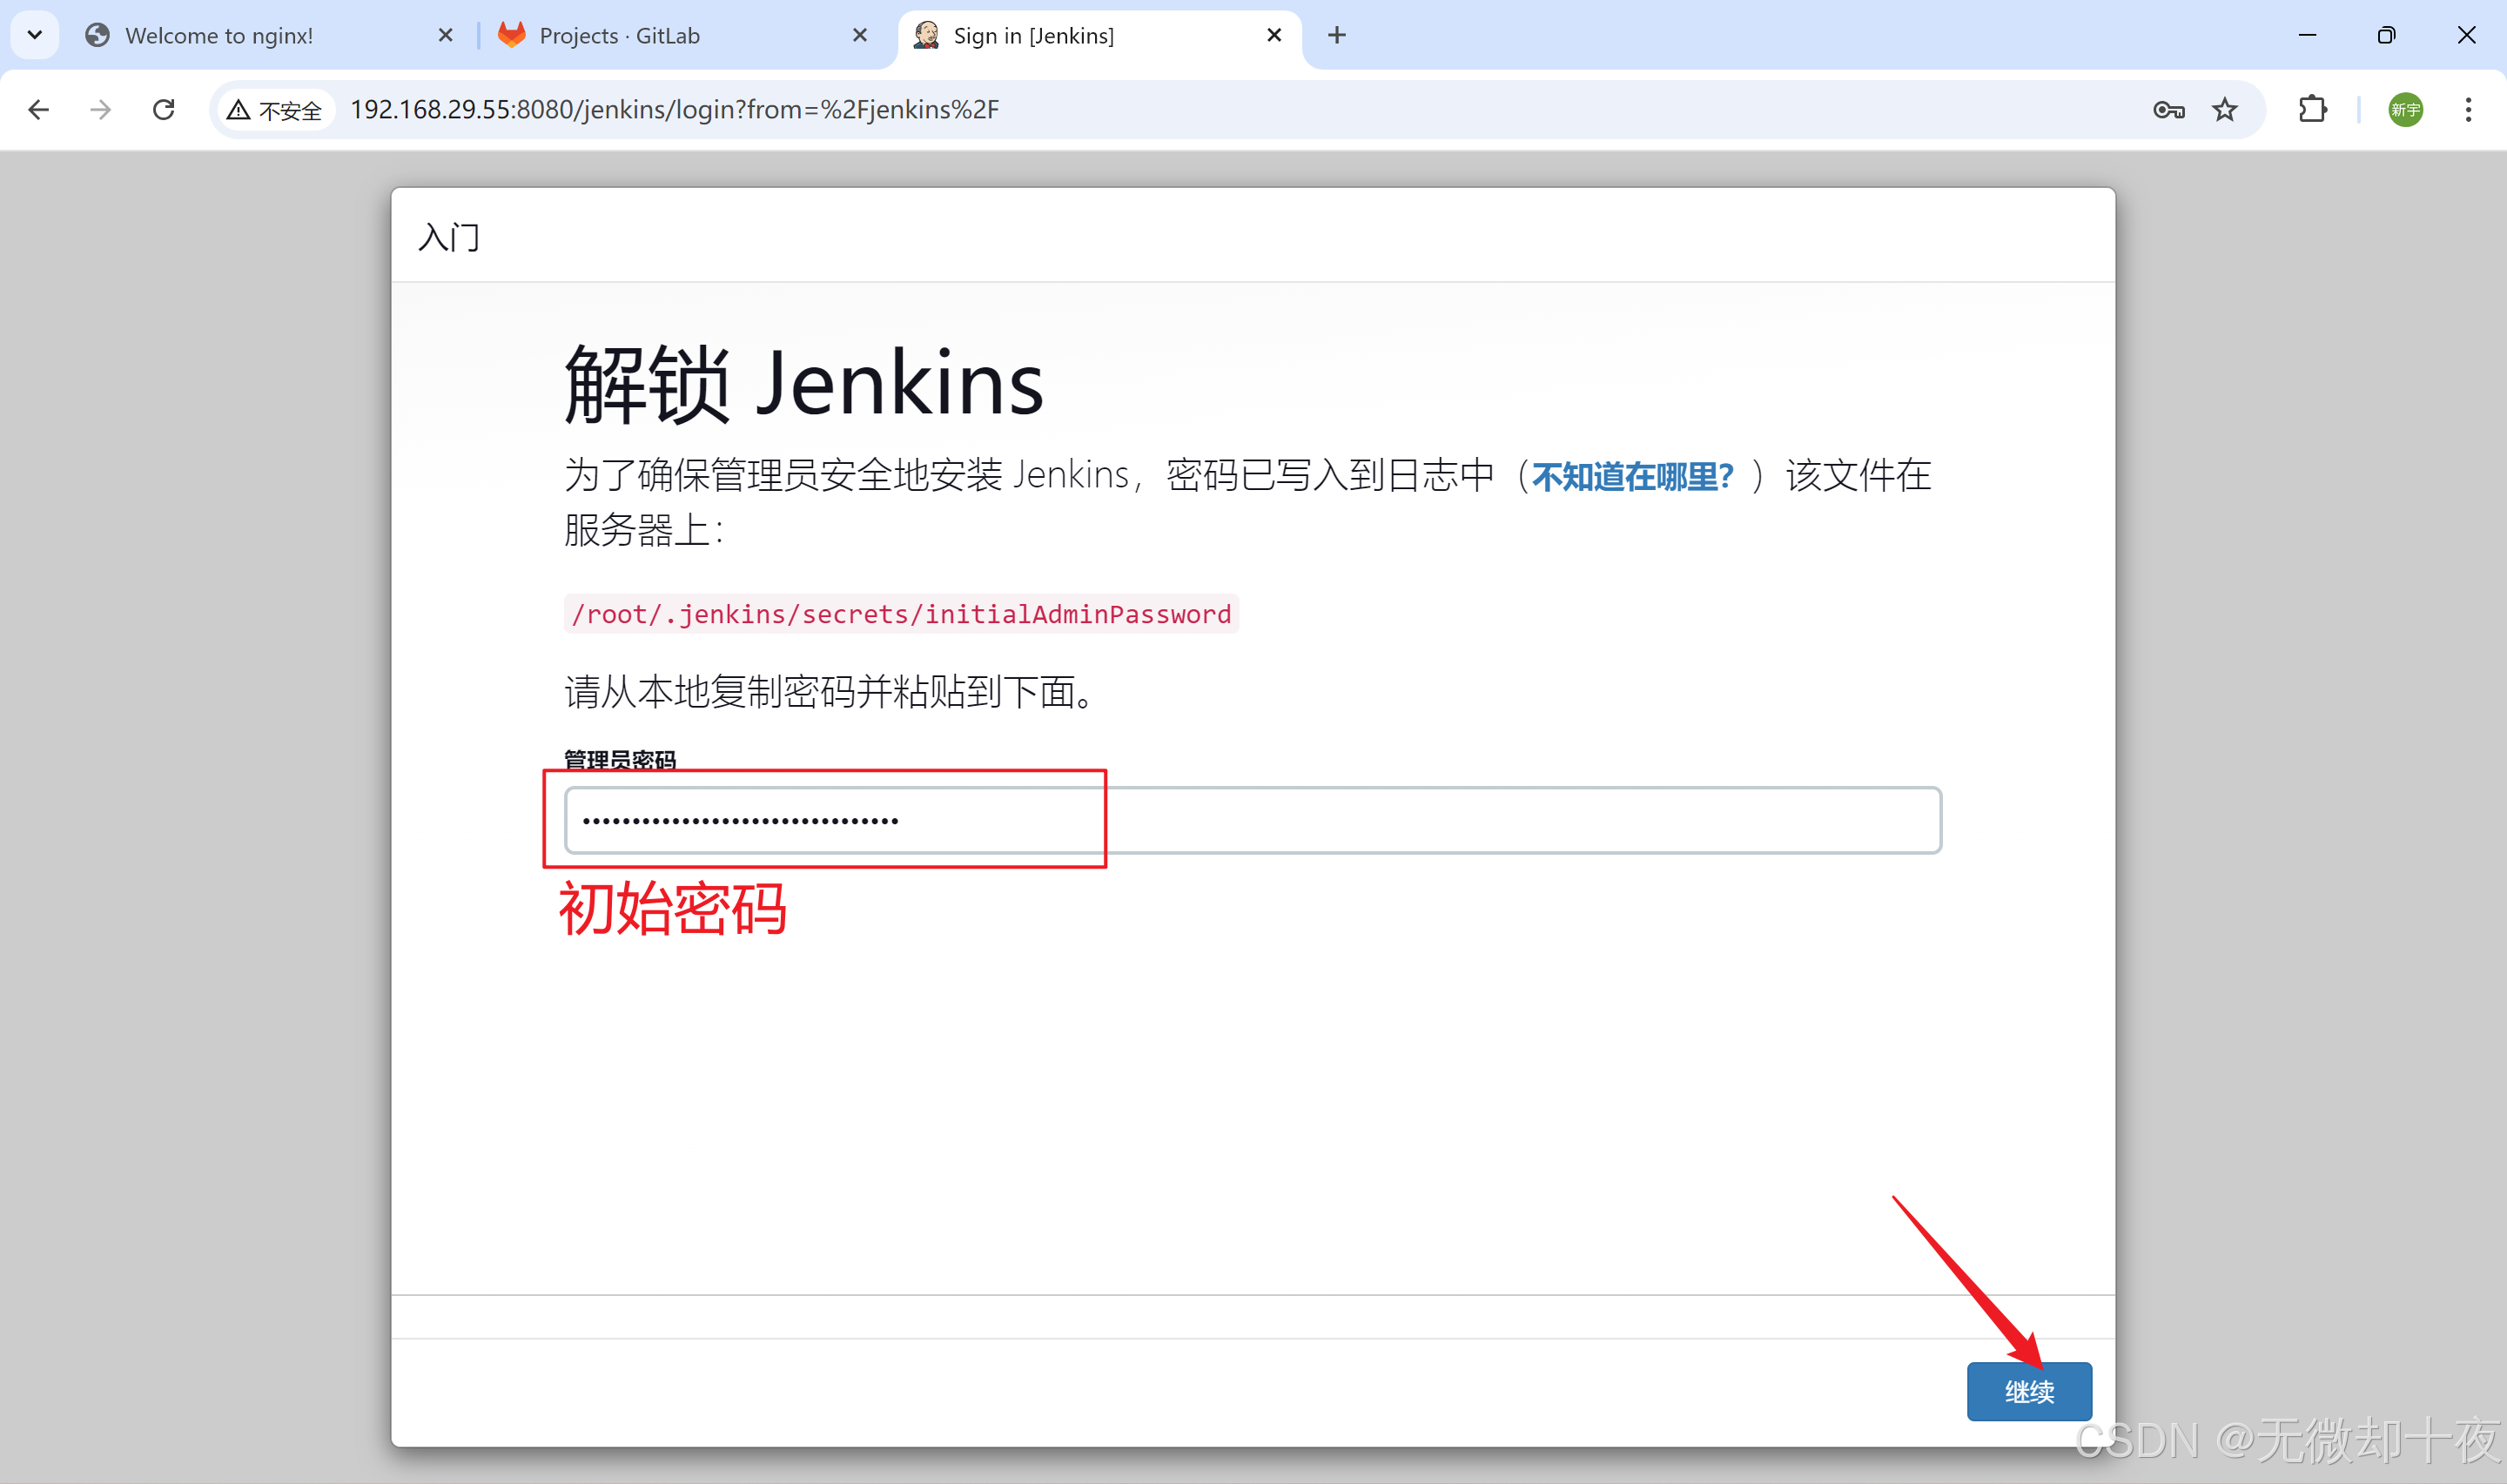Close the Welcome to nginx tab
The image size is (2507, 1484).
pos(446,36)
